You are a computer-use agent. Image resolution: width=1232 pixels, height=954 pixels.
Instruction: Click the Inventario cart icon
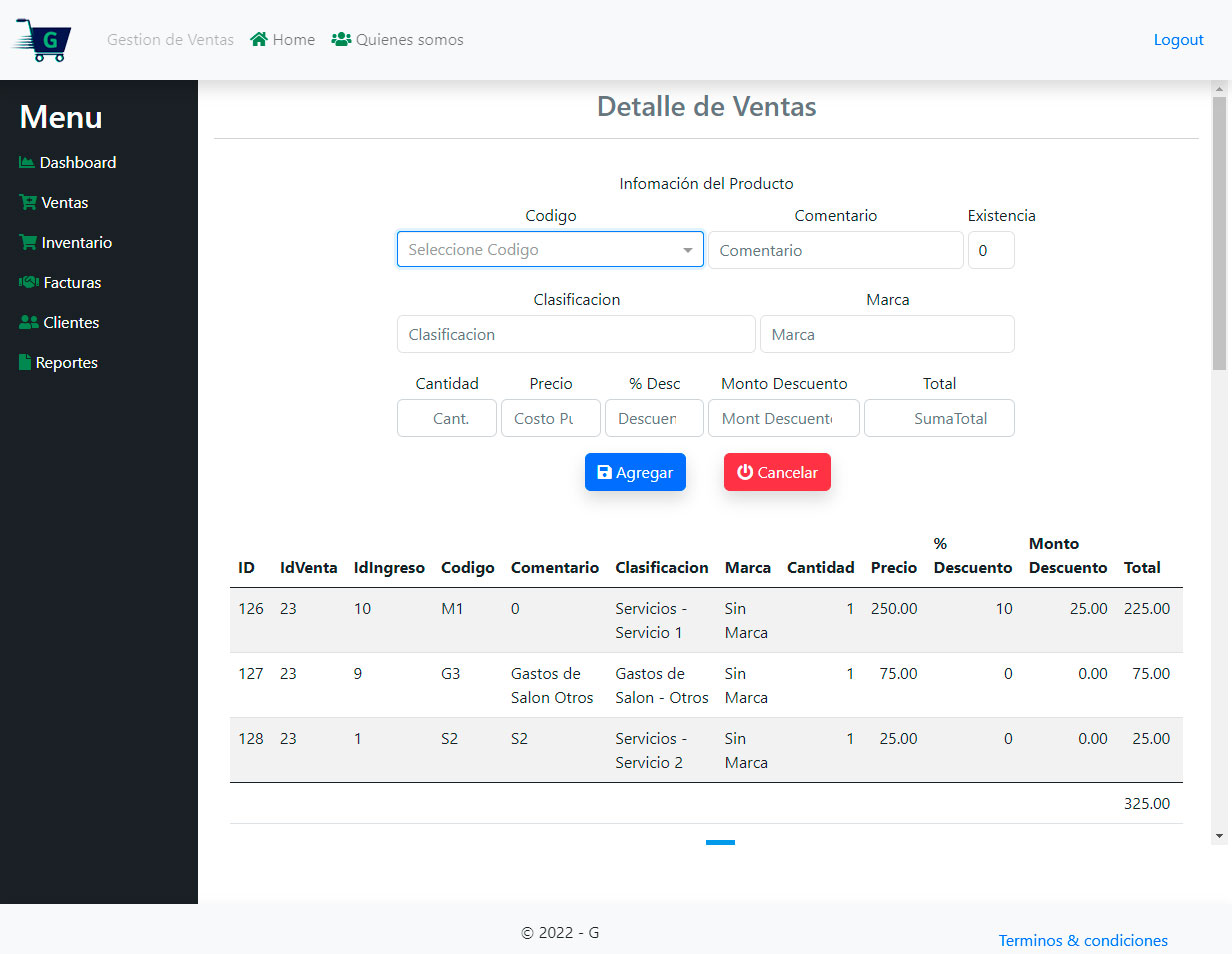[28, 242]
